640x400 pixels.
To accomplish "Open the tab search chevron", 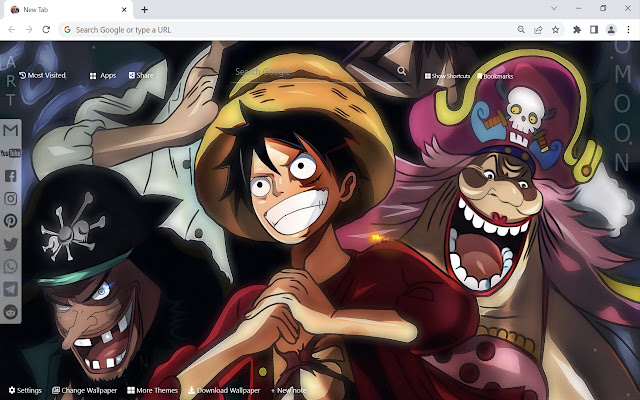I will tap(554, 8).
